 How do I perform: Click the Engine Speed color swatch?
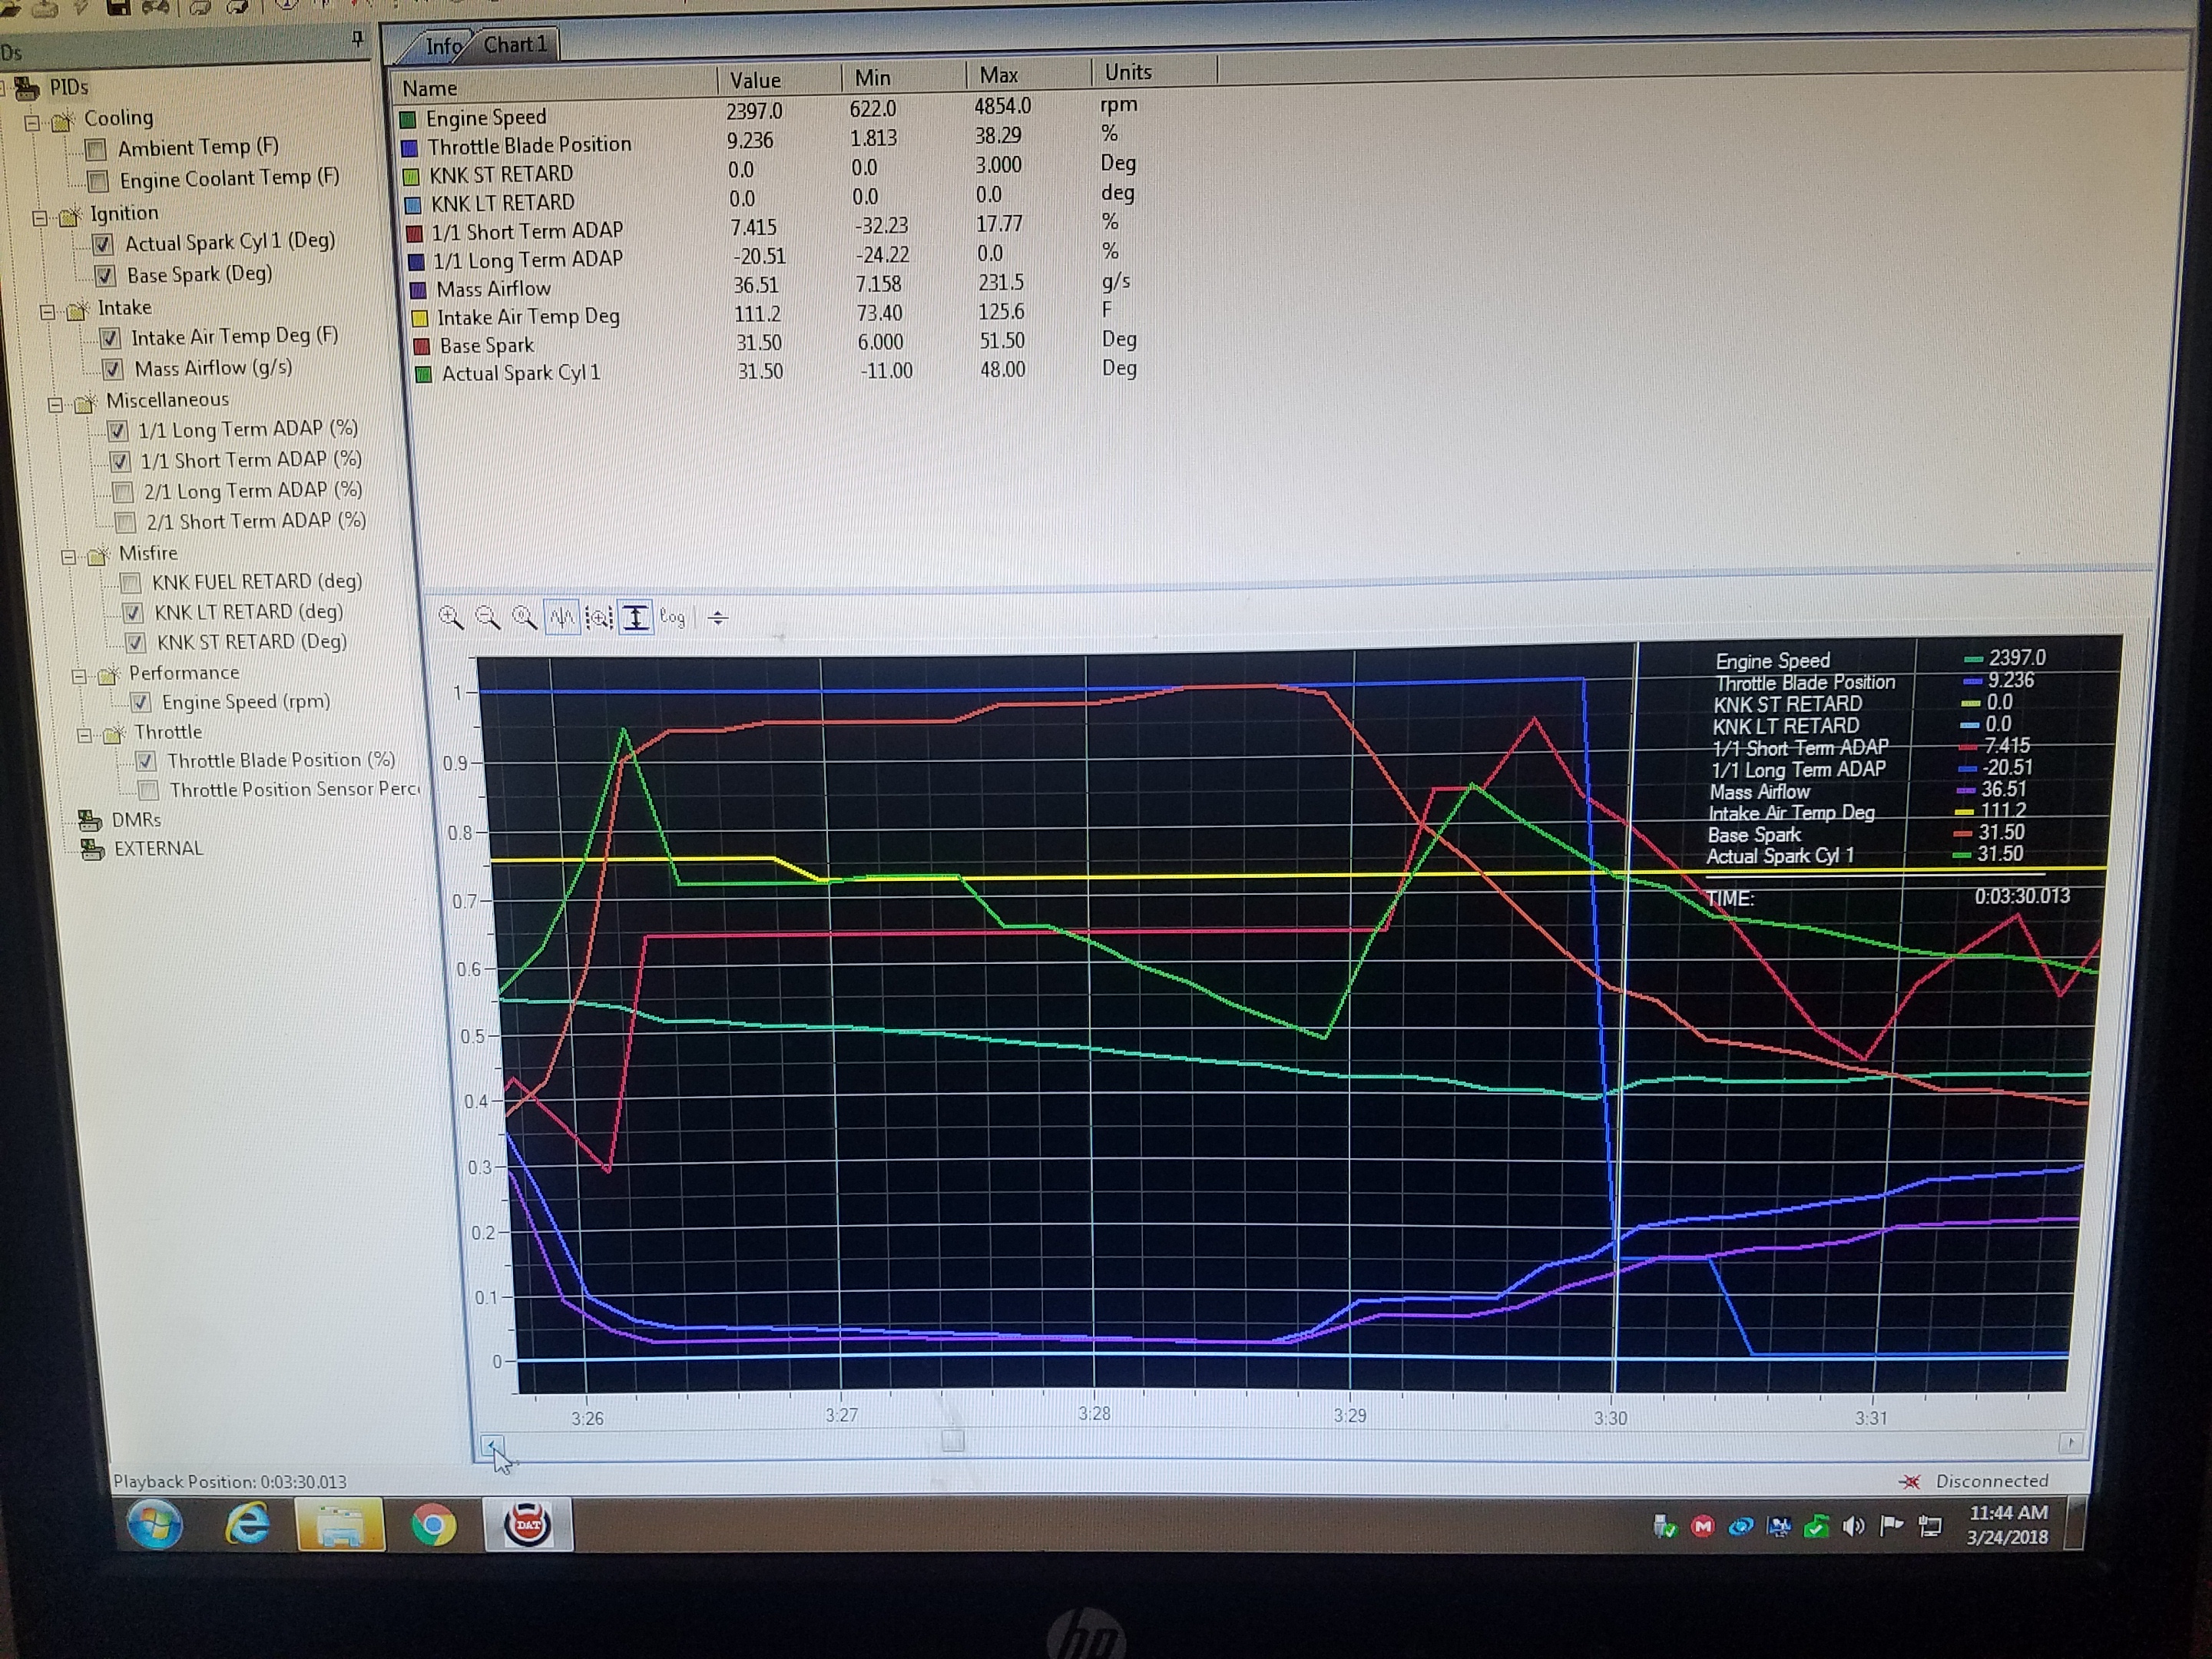click(x=408, y=120)
